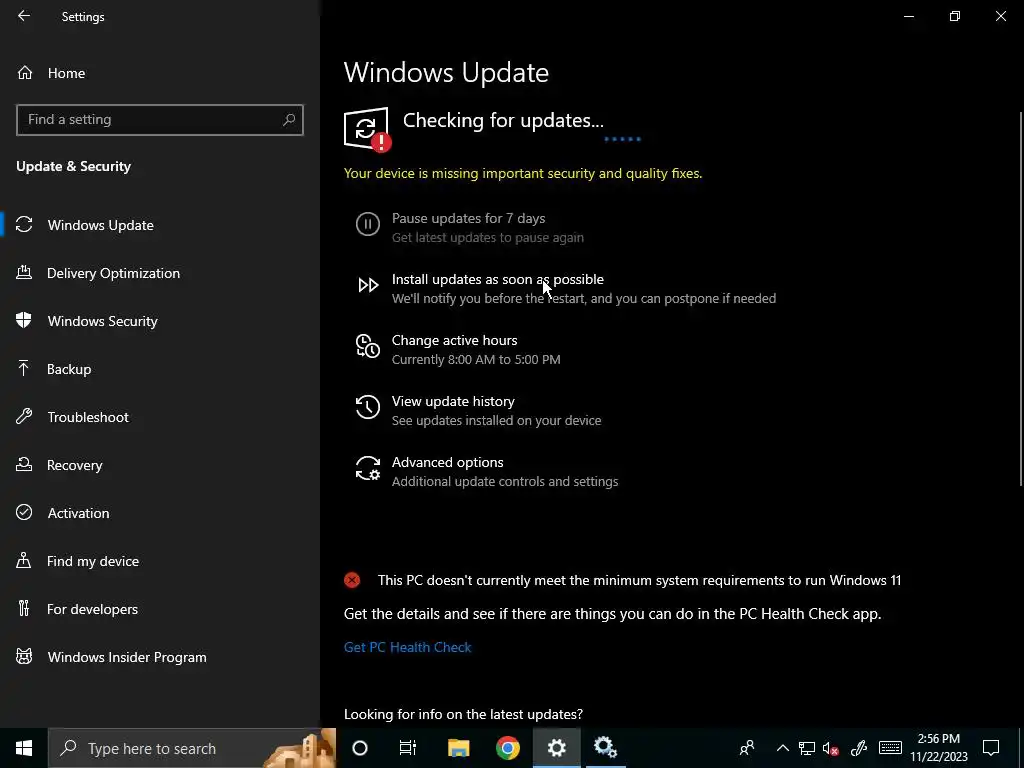Click the Delivery Optimization icon
1024x768 pixels.
point(24,272)
